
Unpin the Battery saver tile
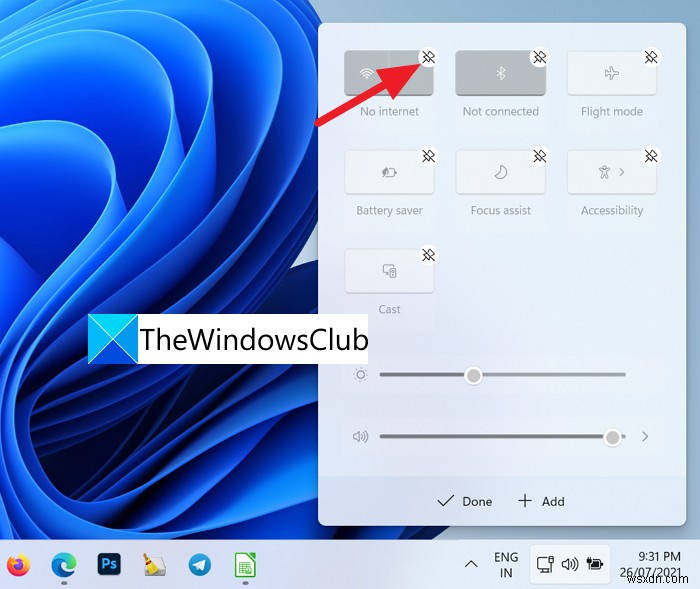(x=429, y=156)
